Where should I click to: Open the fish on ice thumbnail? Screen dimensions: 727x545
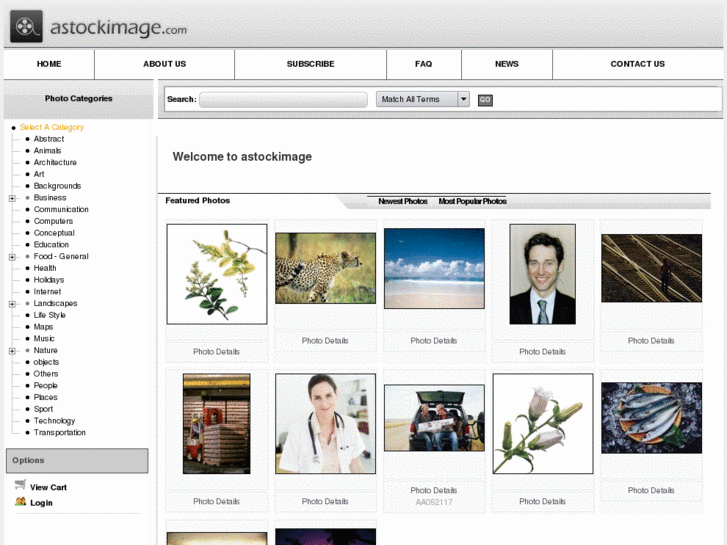(x=651, y=418)
